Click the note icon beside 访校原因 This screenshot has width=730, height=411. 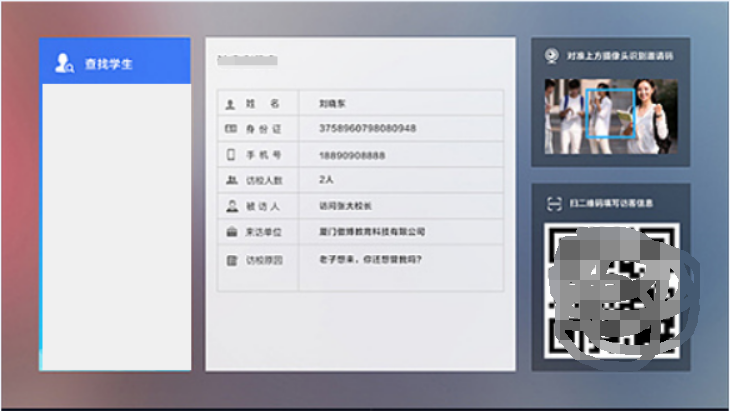[231, 260]
